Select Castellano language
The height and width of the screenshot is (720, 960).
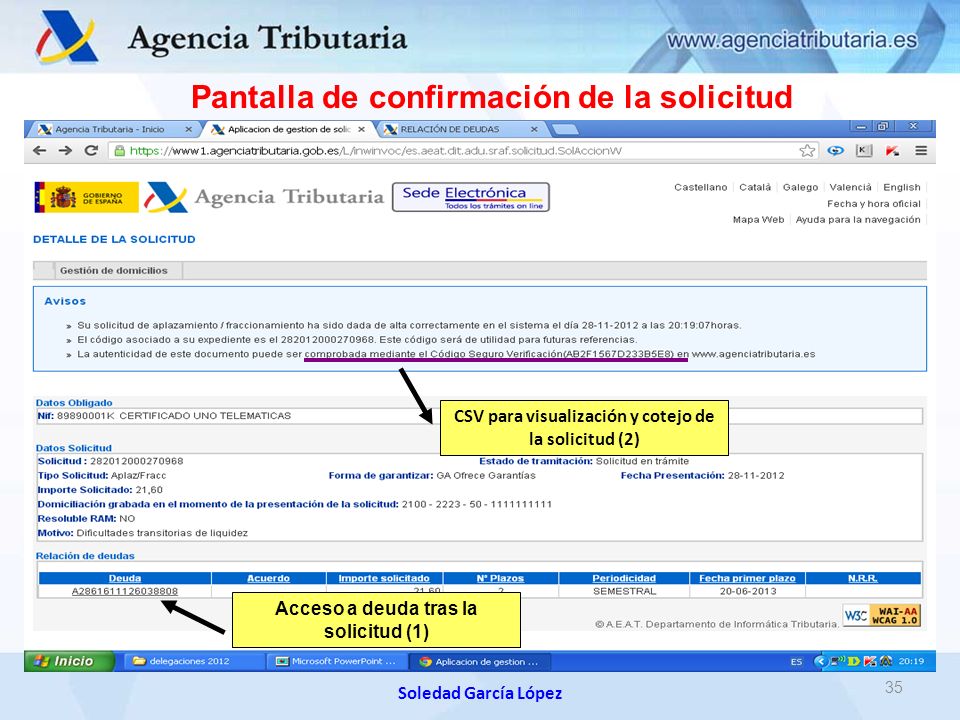700,187
